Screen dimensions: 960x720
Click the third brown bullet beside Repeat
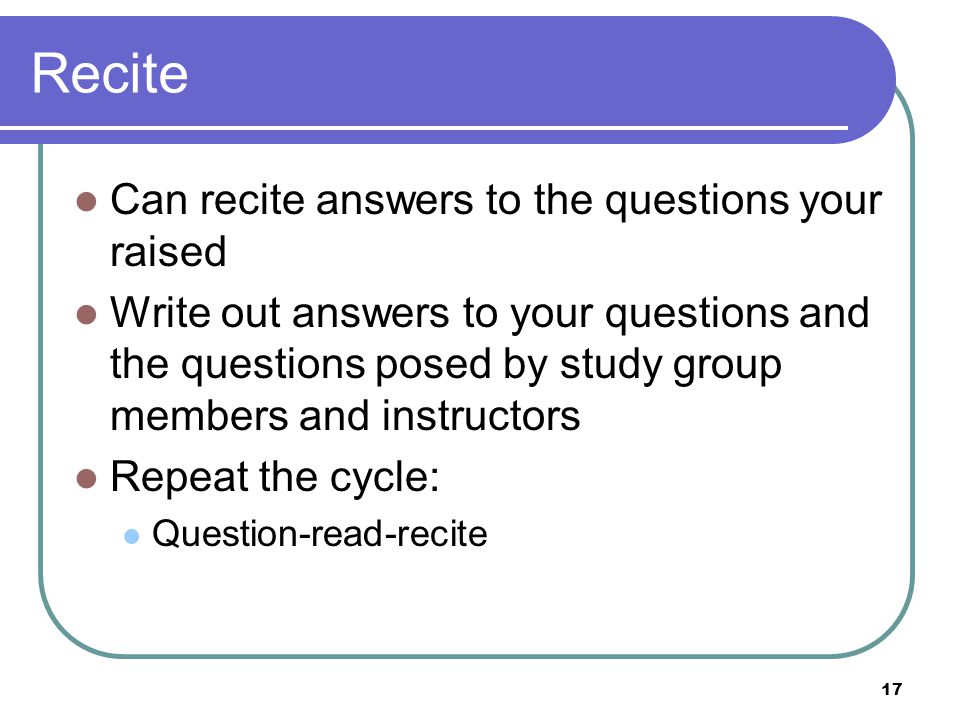87,479
